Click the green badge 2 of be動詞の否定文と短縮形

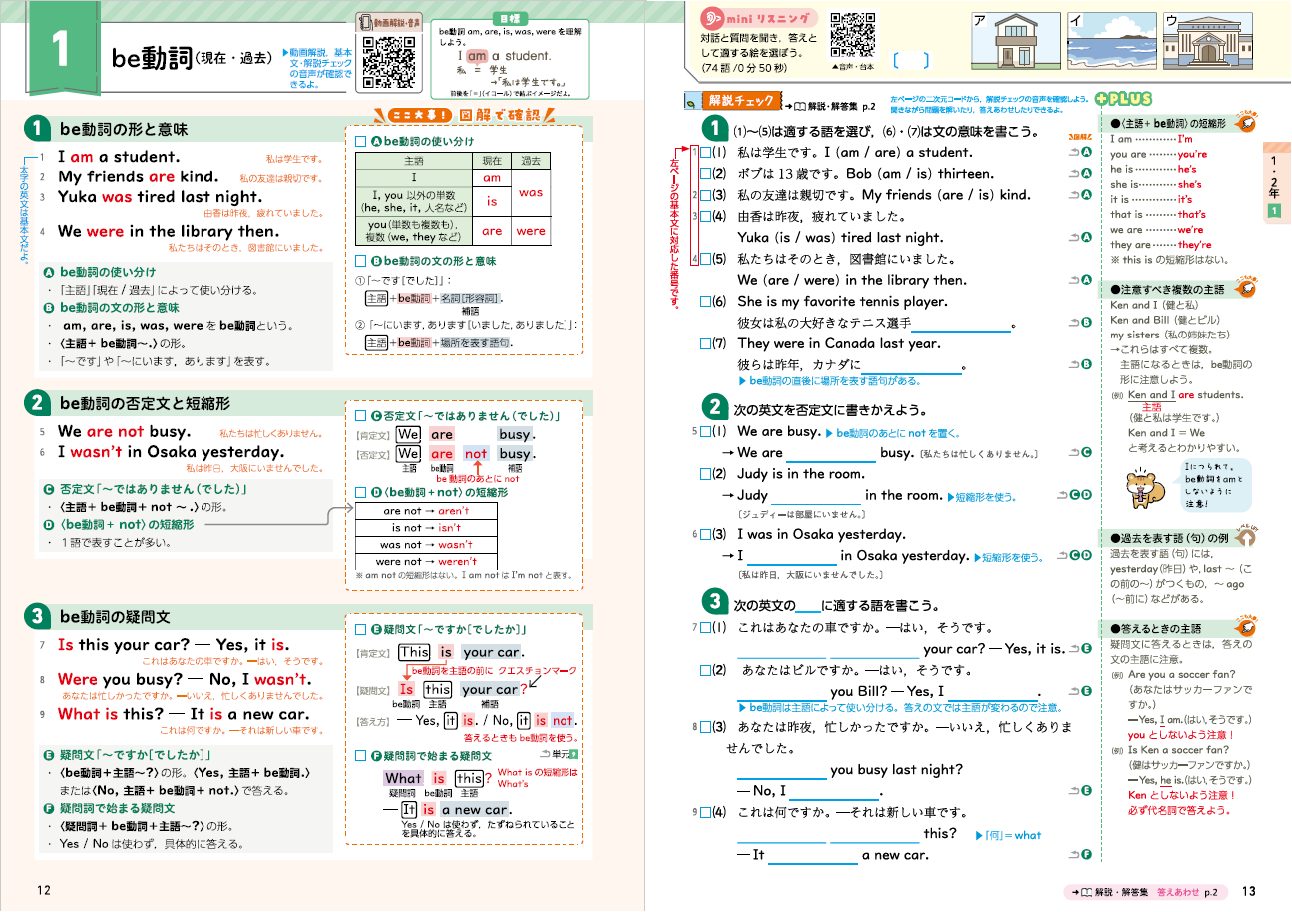click(x=35, y=403)
